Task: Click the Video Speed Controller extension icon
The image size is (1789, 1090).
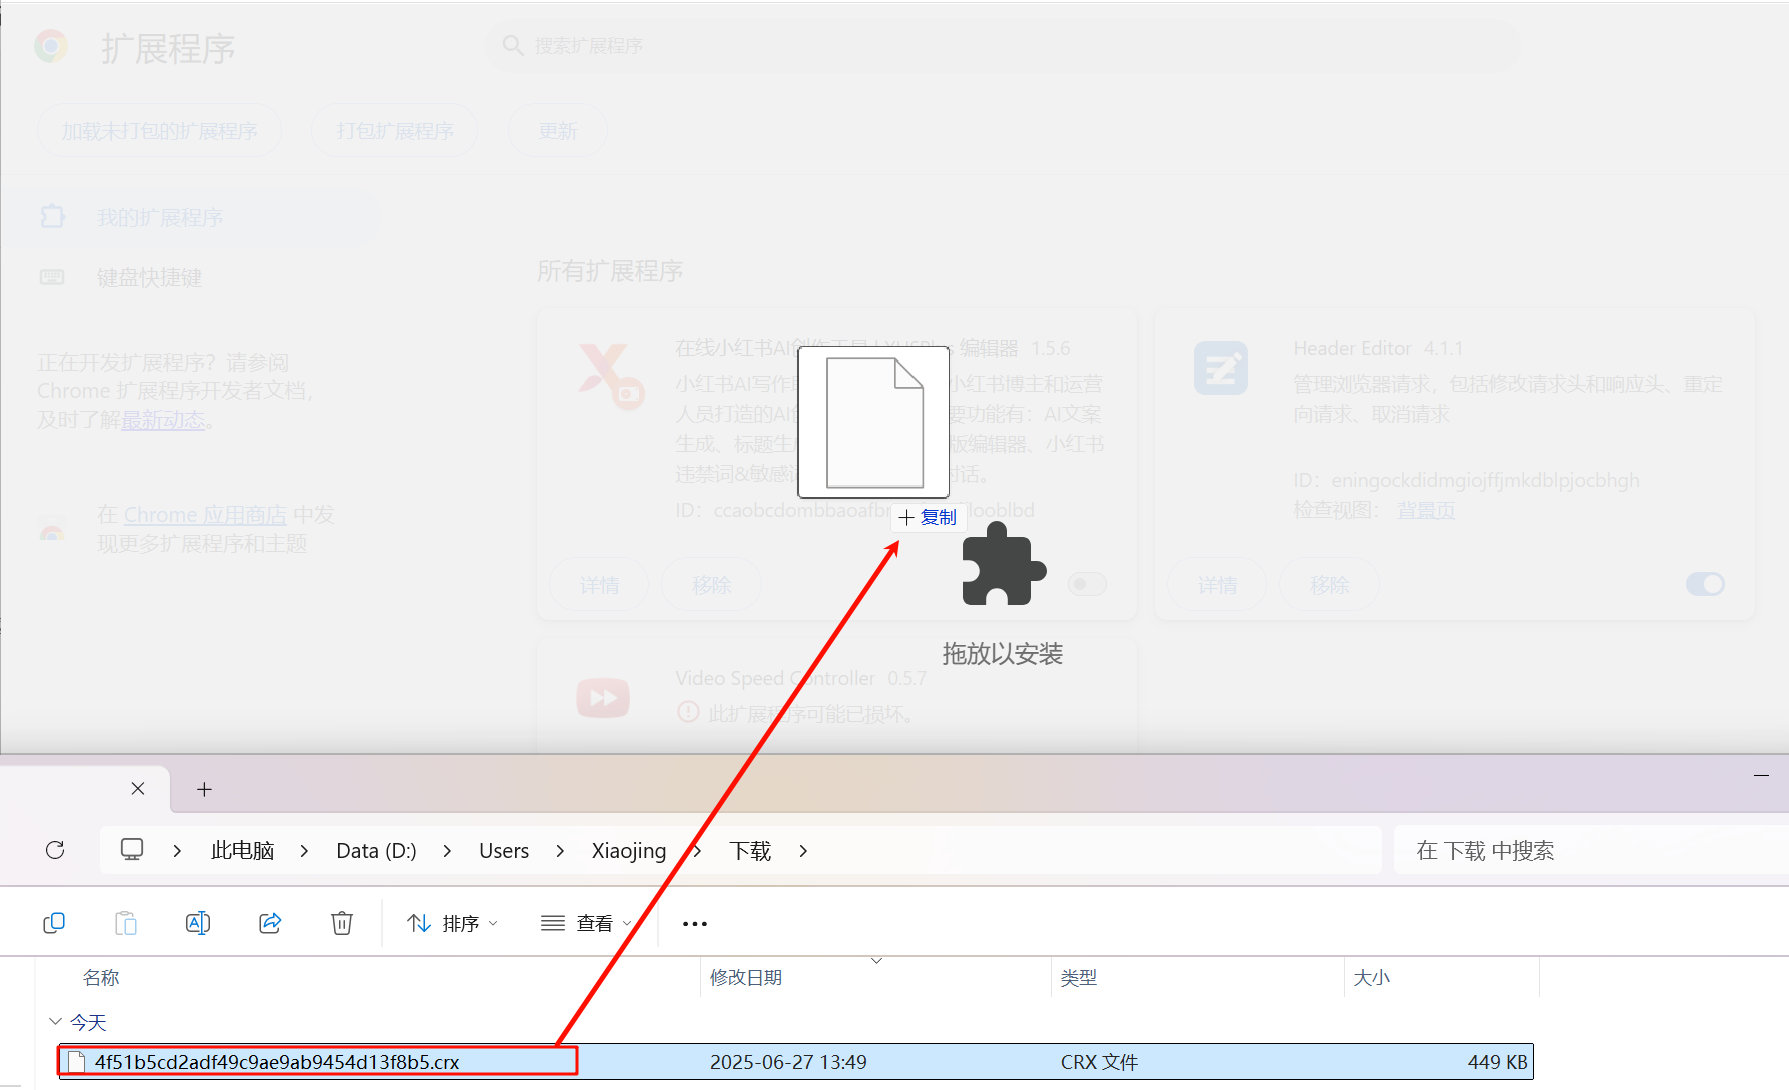Action: pyautogui.click(x=602, y=697)
